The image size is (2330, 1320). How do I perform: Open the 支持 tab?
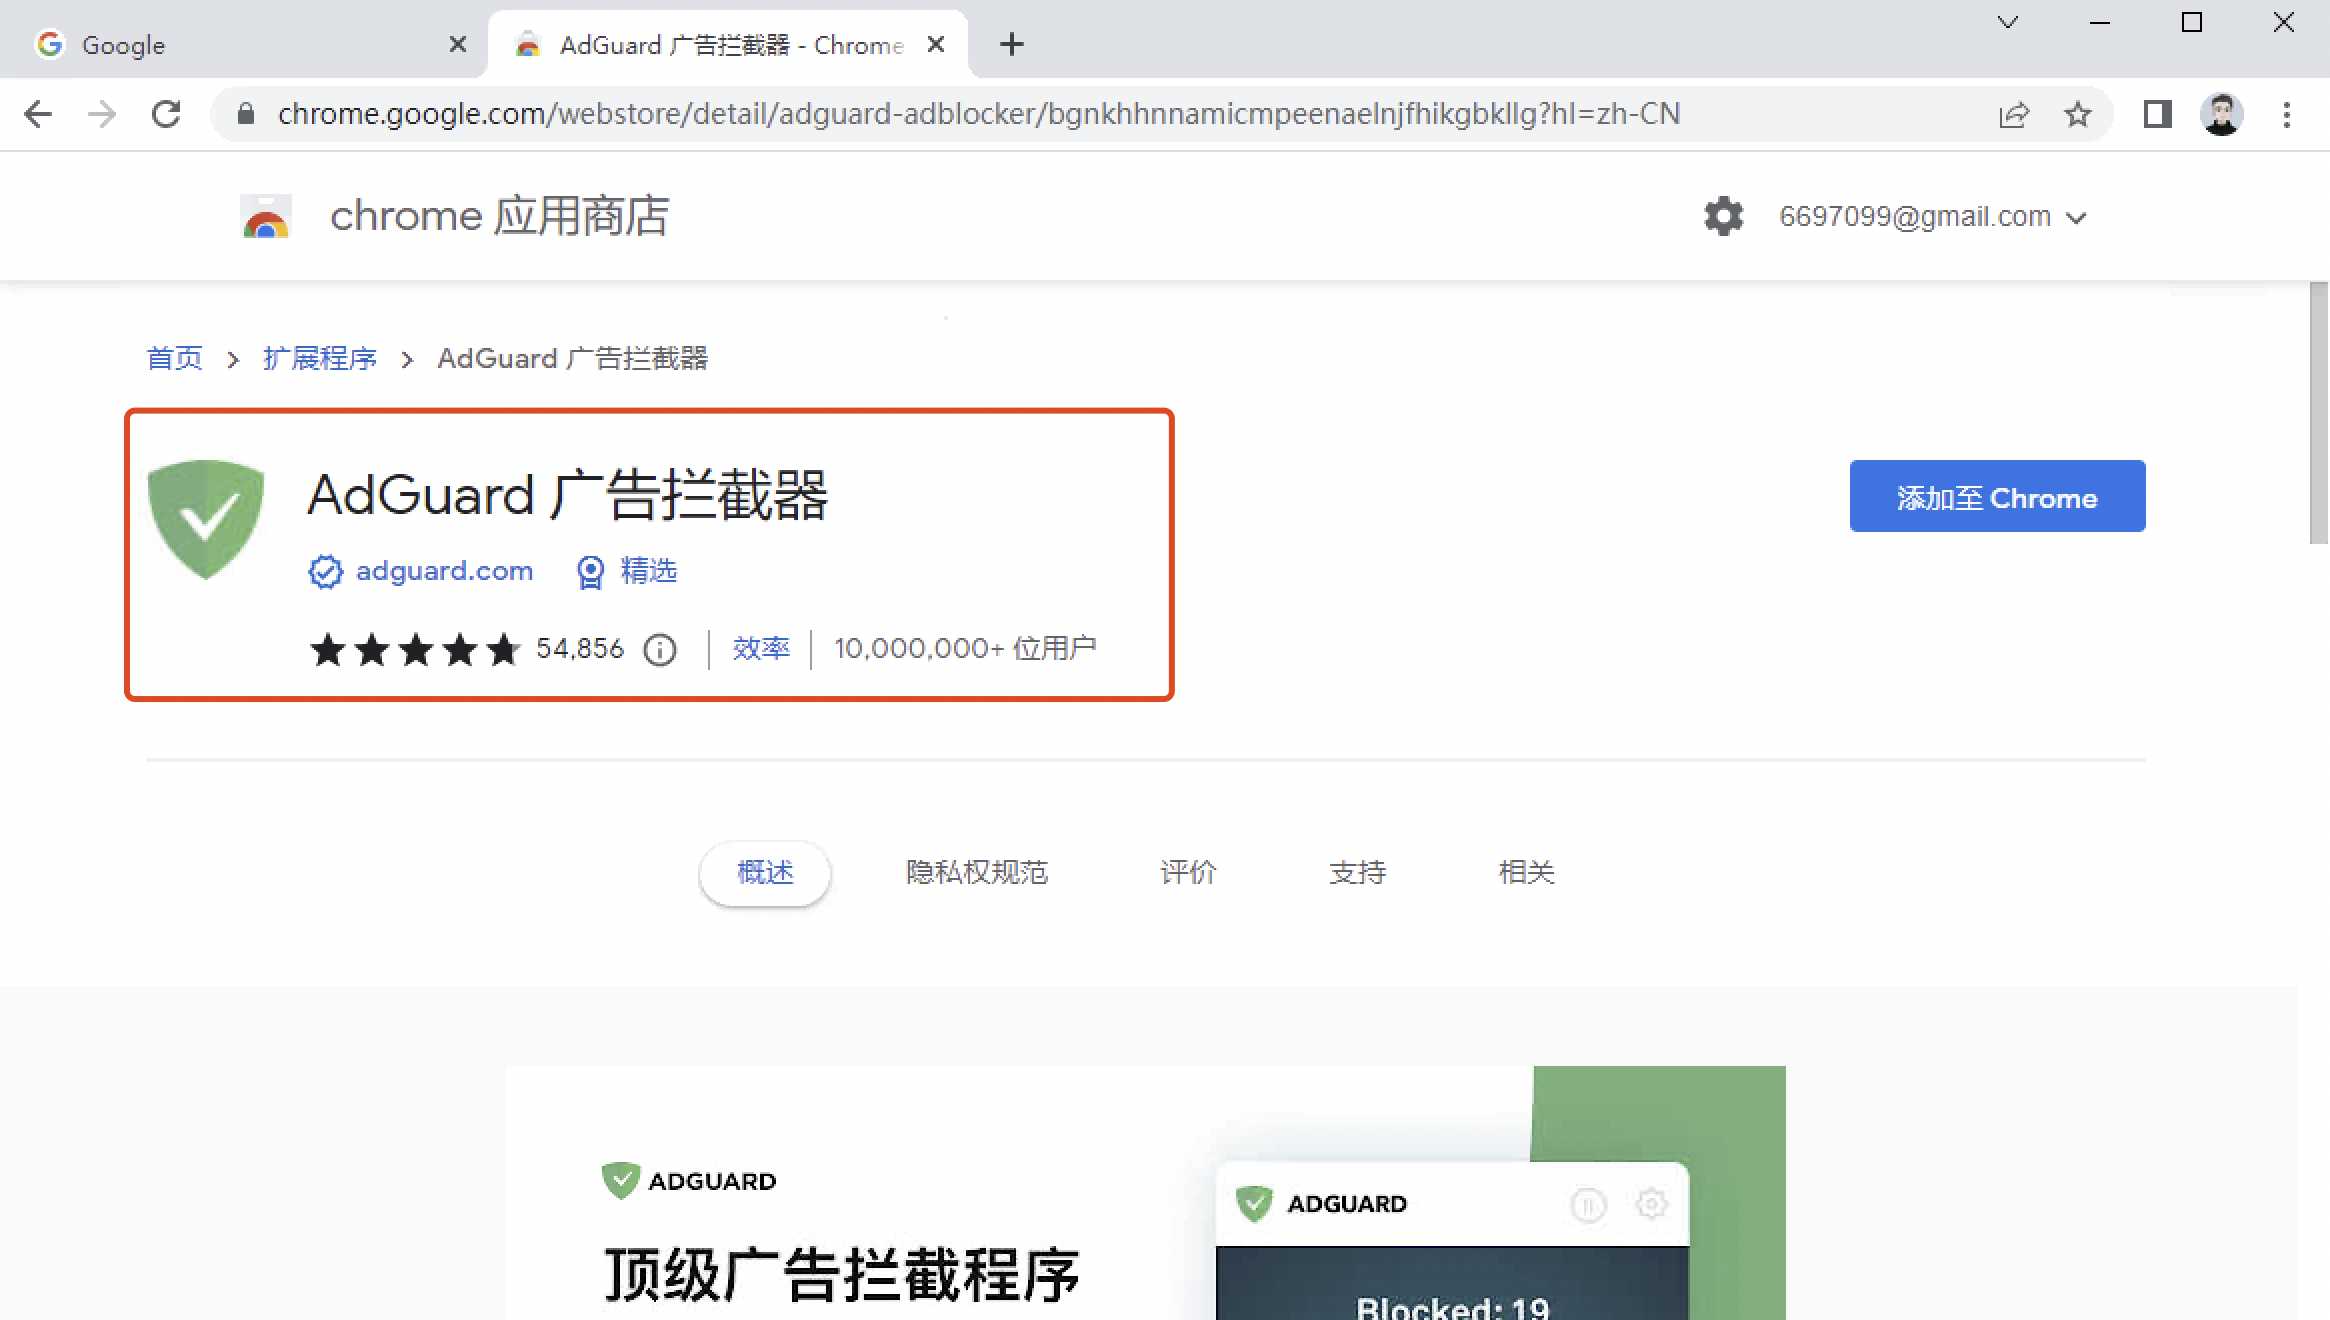tap(1357, 873)
